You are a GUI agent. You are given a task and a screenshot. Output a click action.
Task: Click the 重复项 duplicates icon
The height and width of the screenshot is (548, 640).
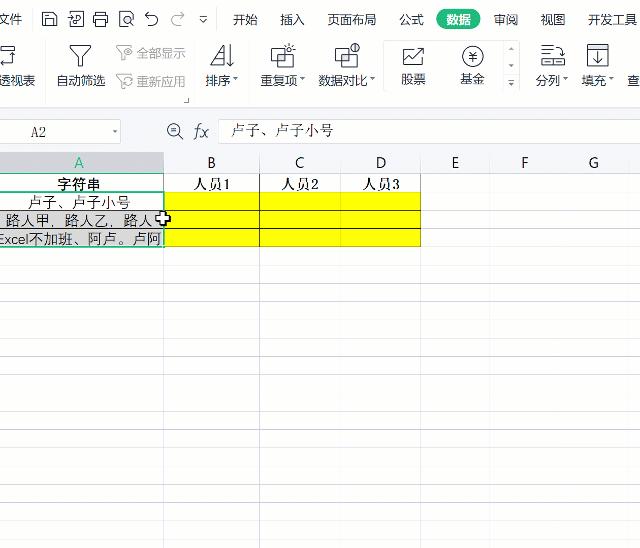(x=282, y=55)
